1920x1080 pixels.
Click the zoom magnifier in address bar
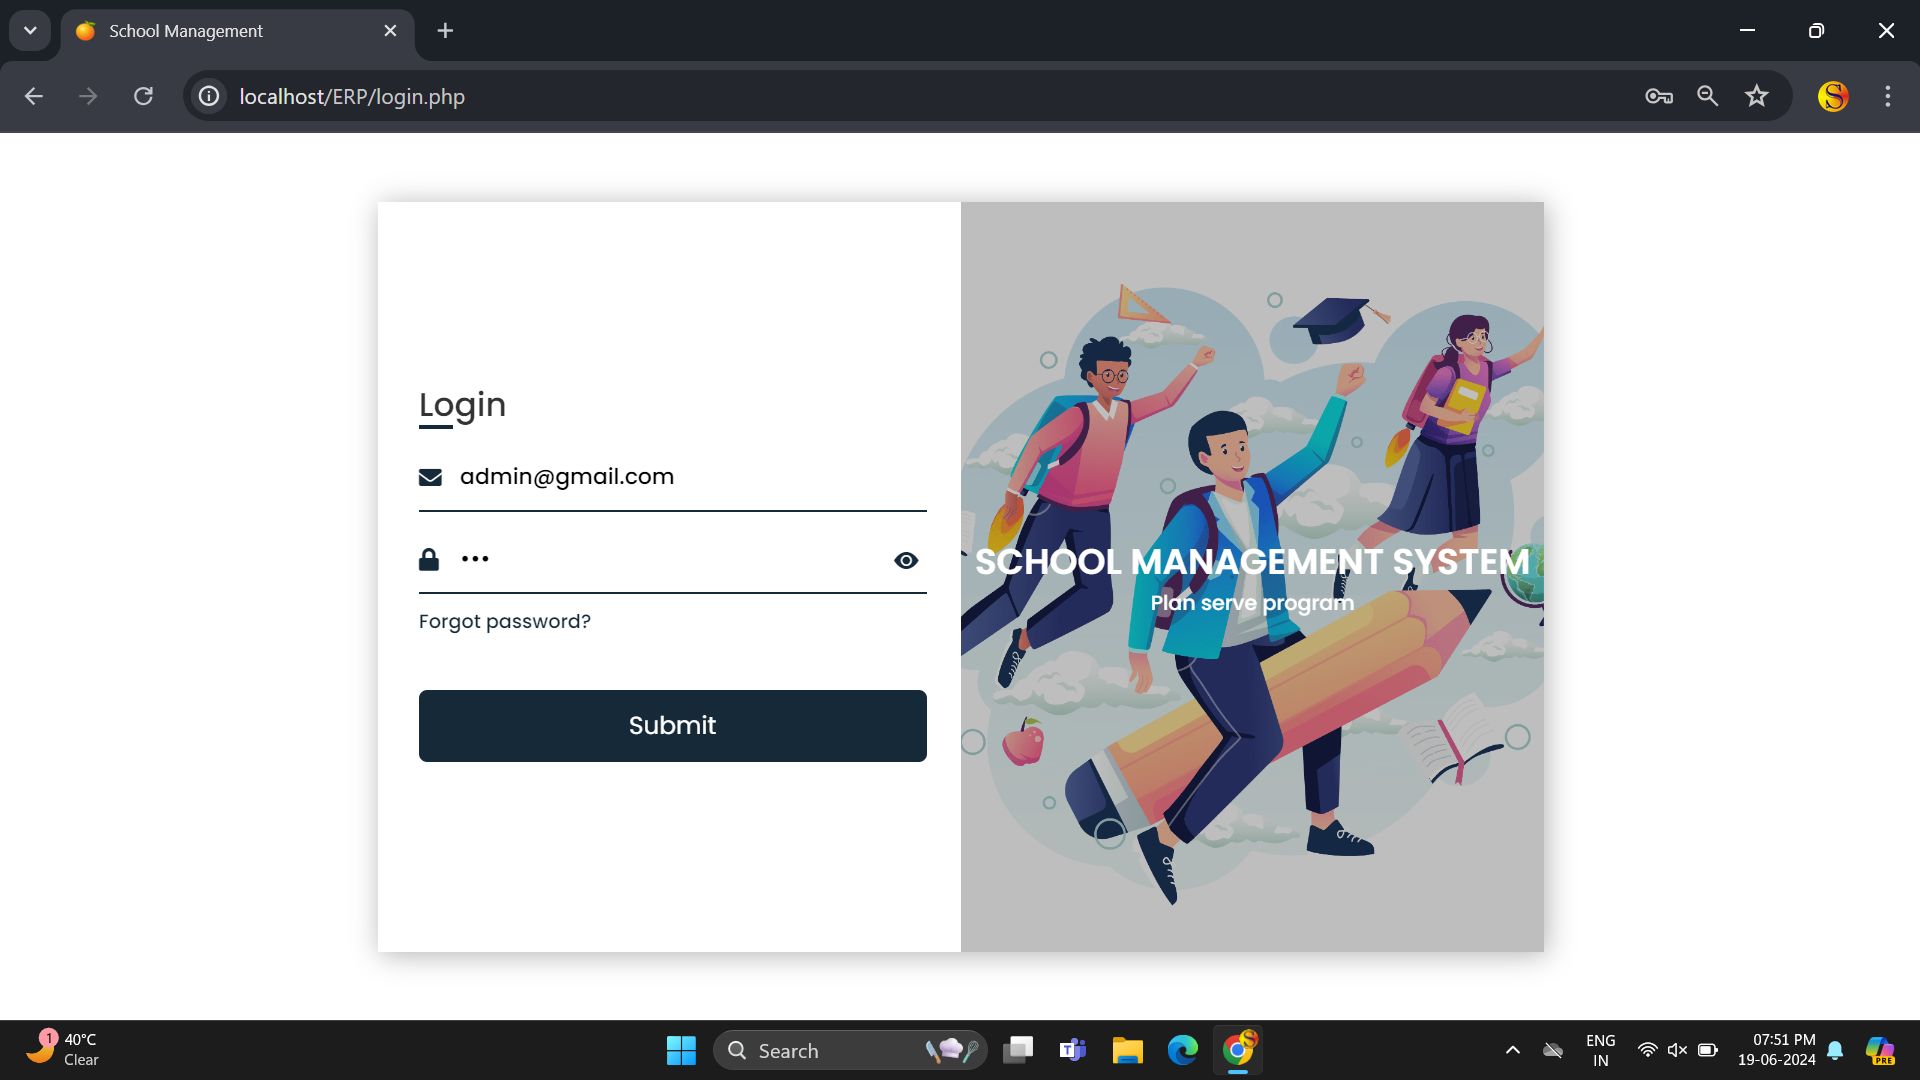[x=1707, y=97]
